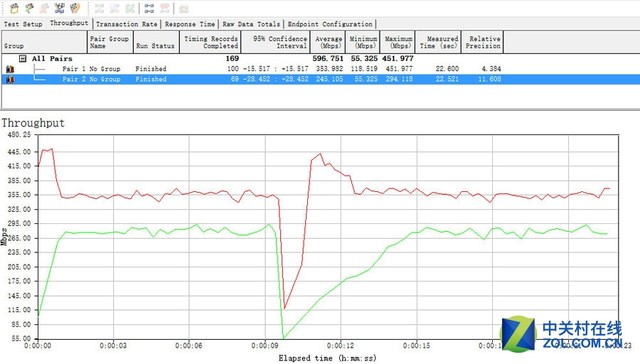640x364 pixels.
Task: Click the blue double-link pairs toolbar icon
Action: pos(149,8)
